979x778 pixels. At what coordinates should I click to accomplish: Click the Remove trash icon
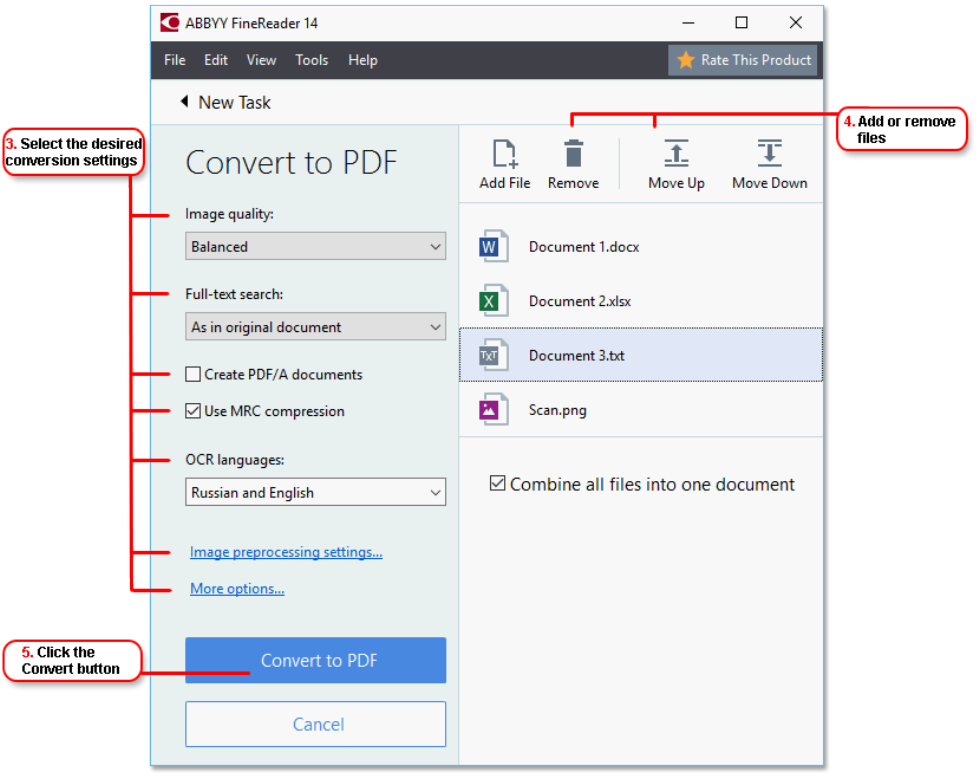click(x=573, y=154)
